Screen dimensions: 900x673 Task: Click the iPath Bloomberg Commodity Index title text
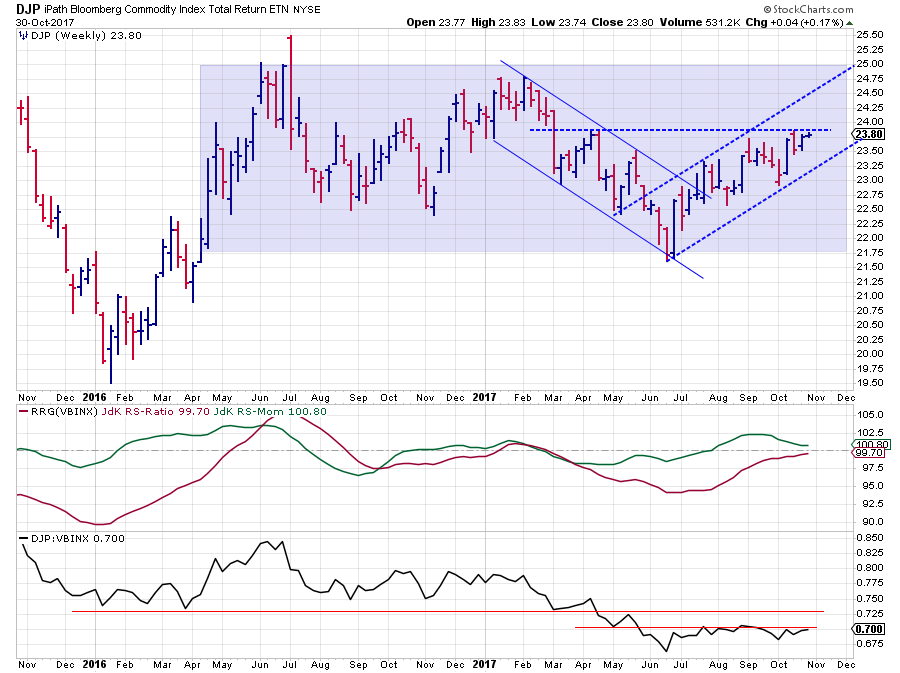166,10
